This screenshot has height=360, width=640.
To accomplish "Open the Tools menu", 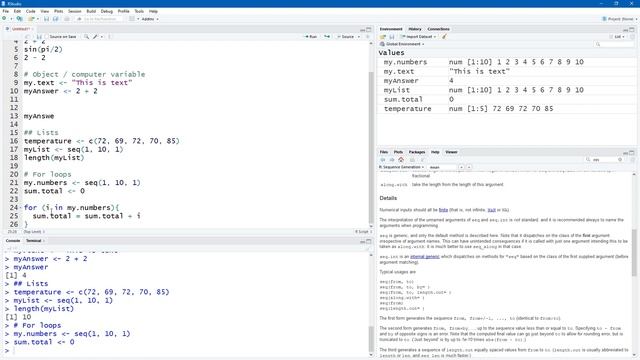I will [139, 11].
